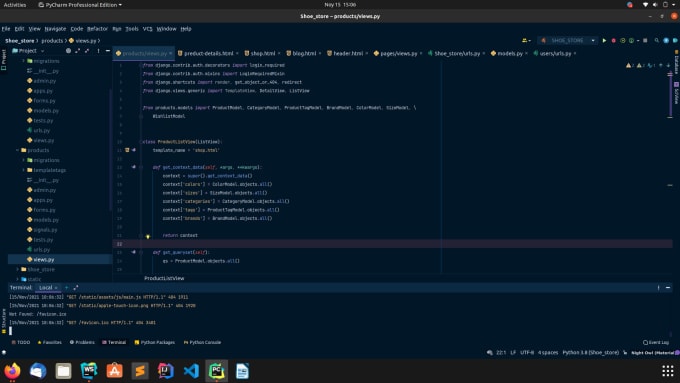Switch to the Shoe_store/urls.py tab

457,53
